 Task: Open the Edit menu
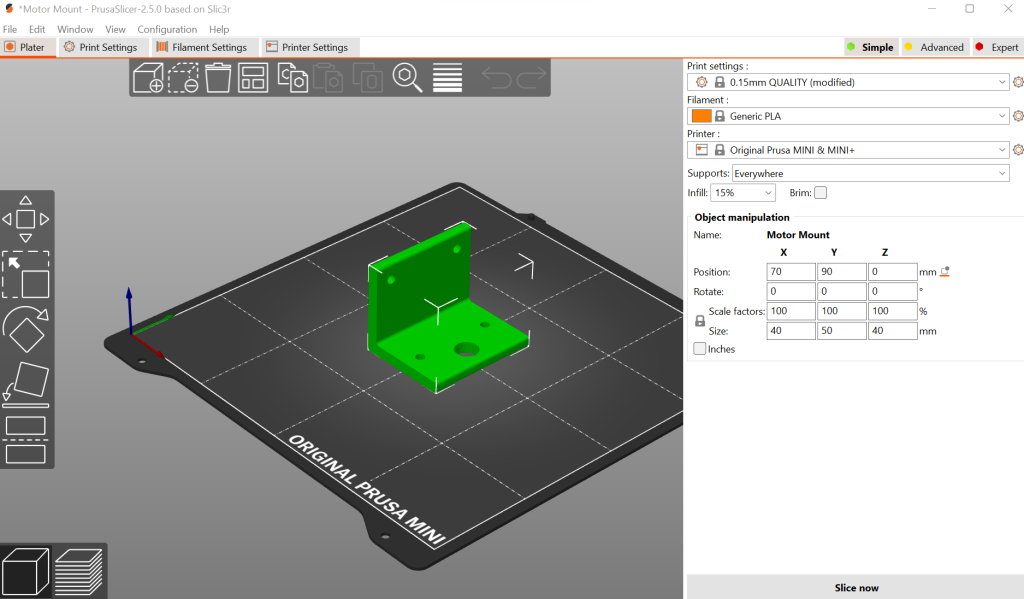coord(37,29)
